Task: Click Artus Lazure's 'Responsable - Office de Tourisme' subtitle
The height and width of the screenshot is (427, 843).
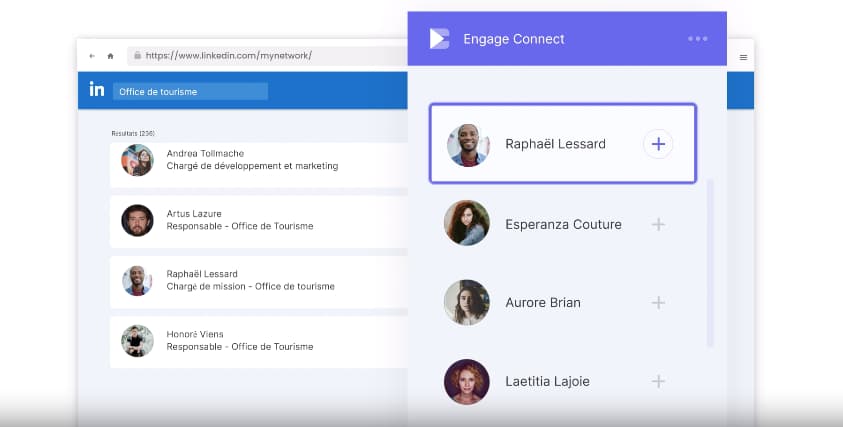Action: 240,226
